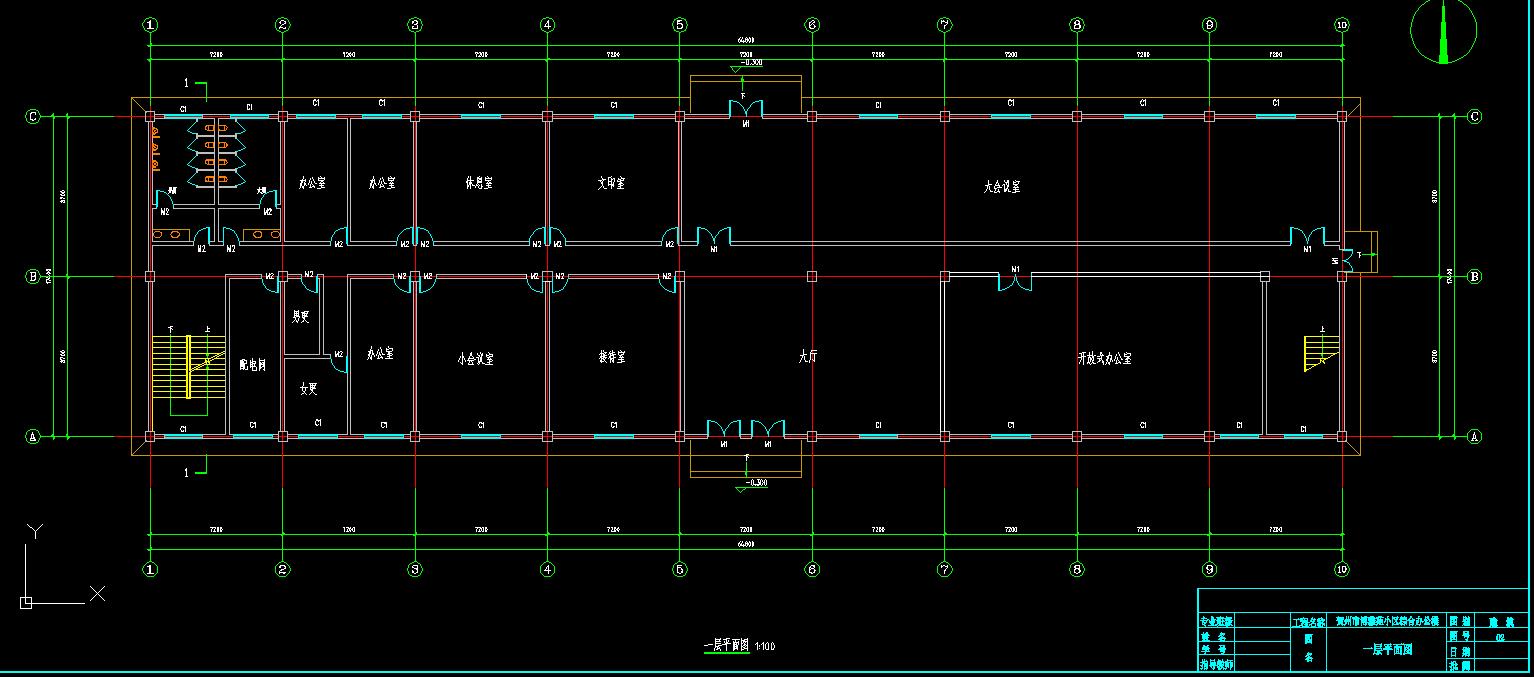This screenshot has height=677, width=1534.
Task: Select axis bubble A on left side
Action: (x=32, y=436)
